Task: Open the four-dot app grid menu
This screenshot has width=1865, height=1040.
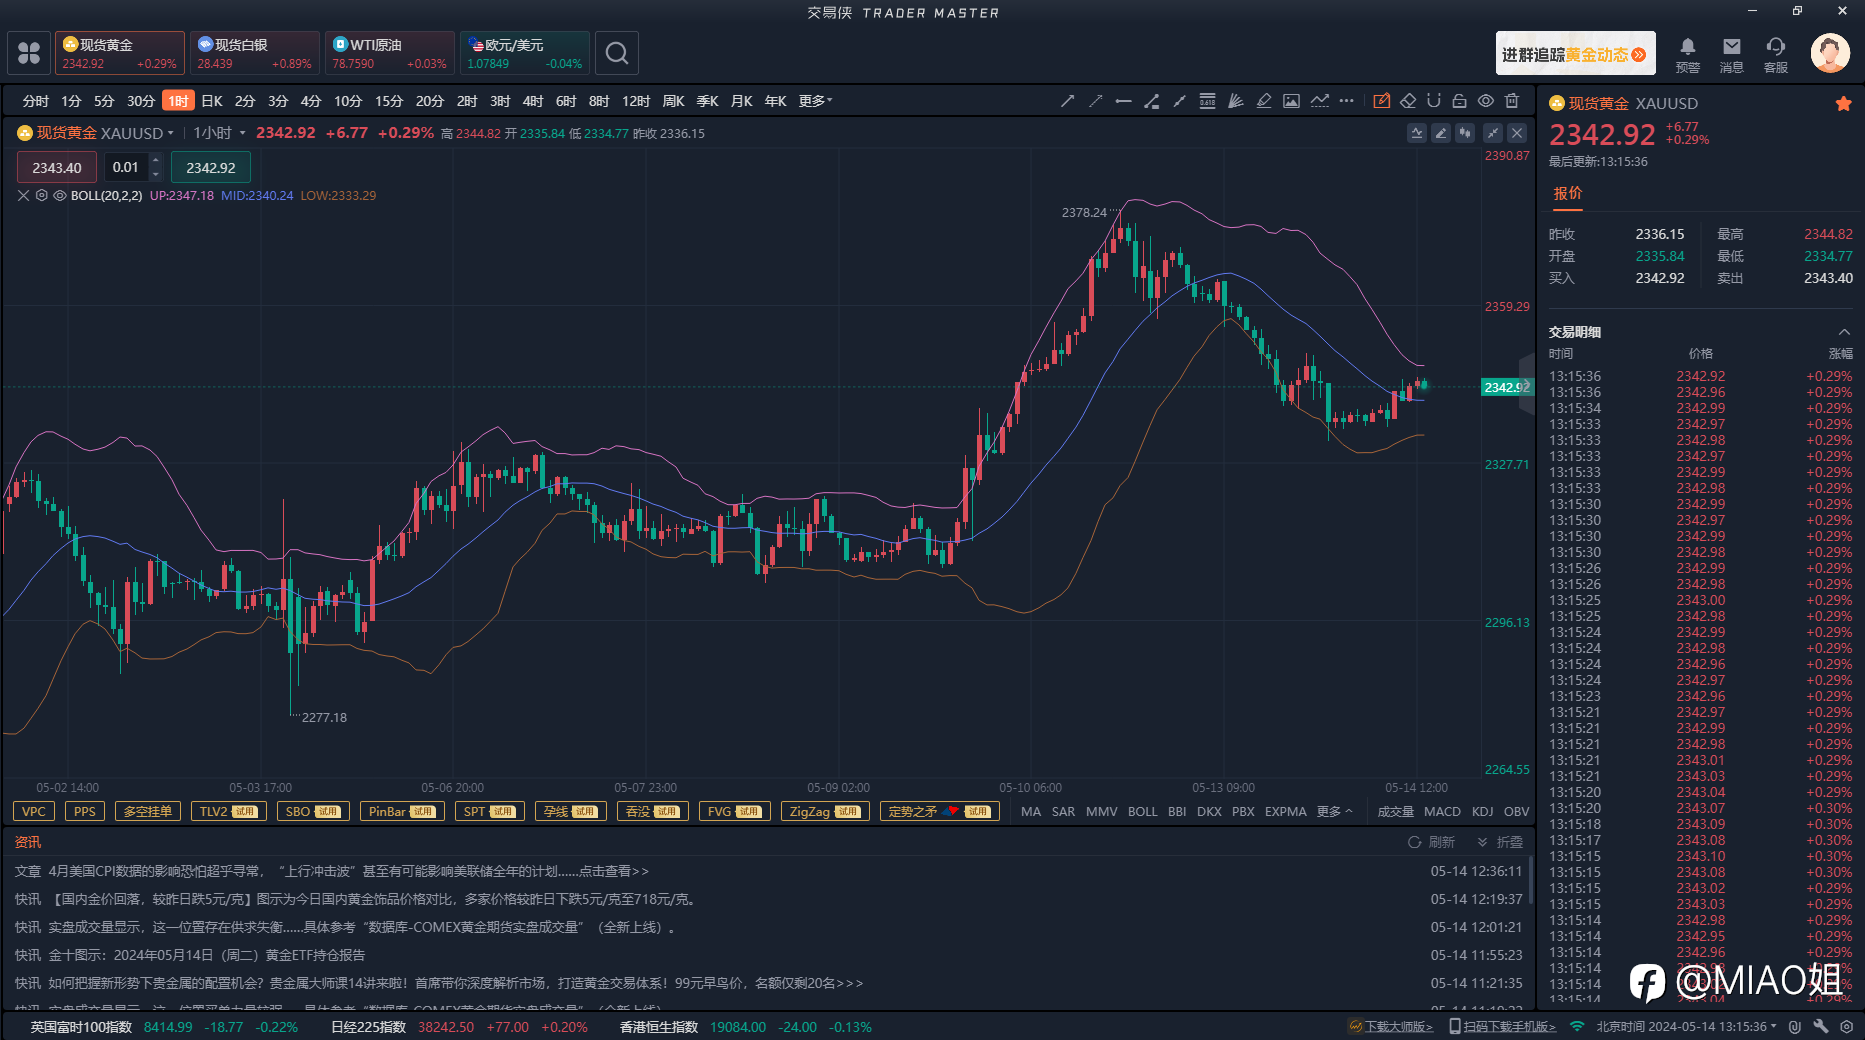Action: click(29, 53)
